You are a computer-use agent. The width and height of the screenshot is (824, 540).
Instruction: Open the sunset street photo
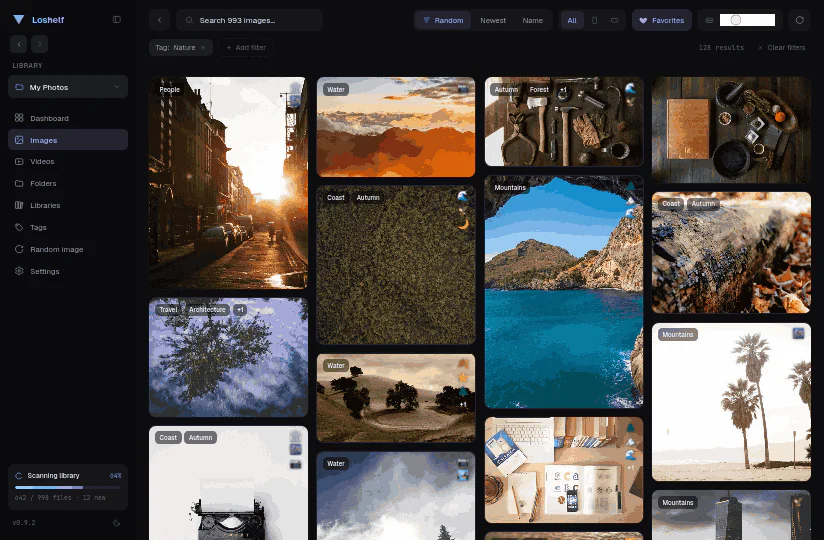click(x=228, y=183)
